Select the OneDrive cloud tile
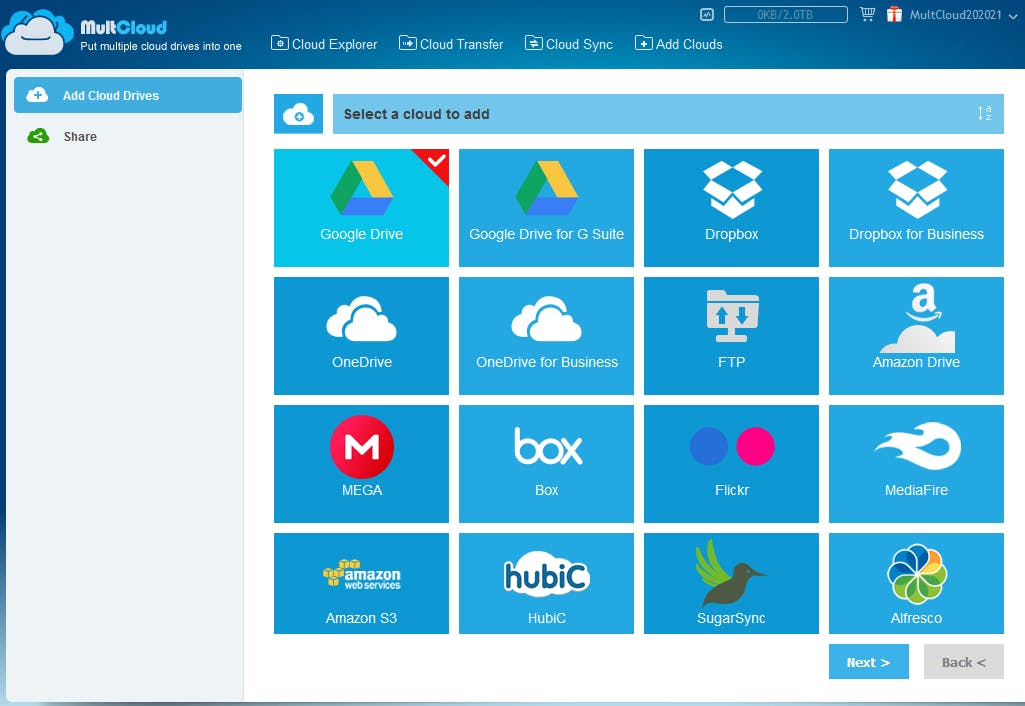 pos(361,336)
